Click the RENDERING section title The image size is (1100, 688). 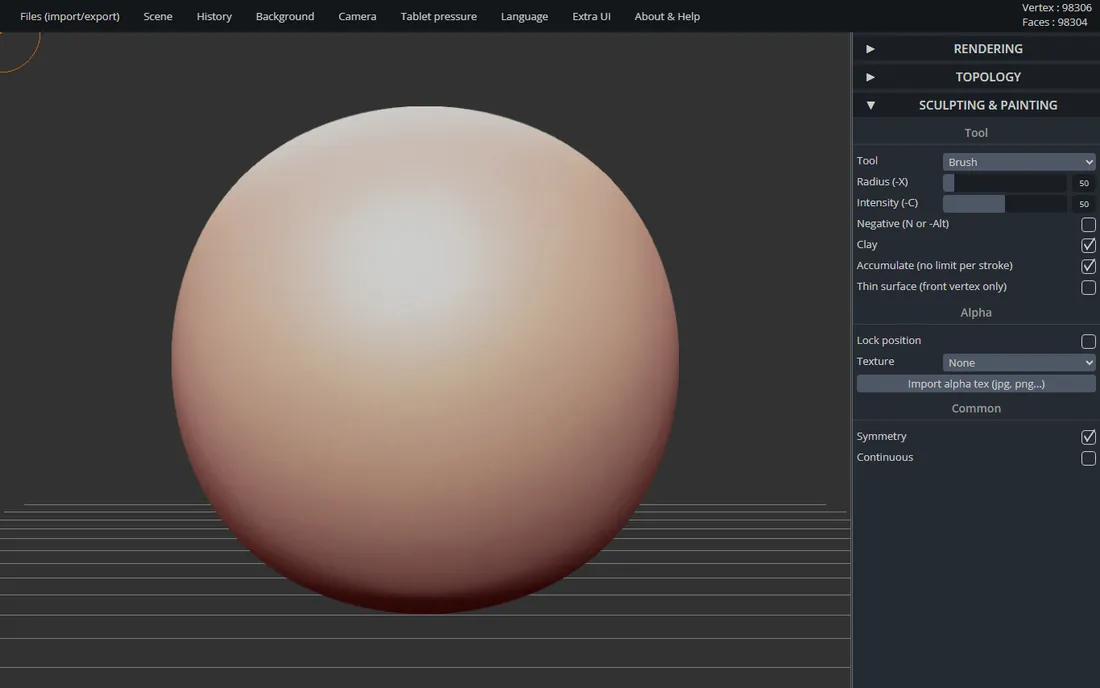pyautogui.click(x=988, y=49)
